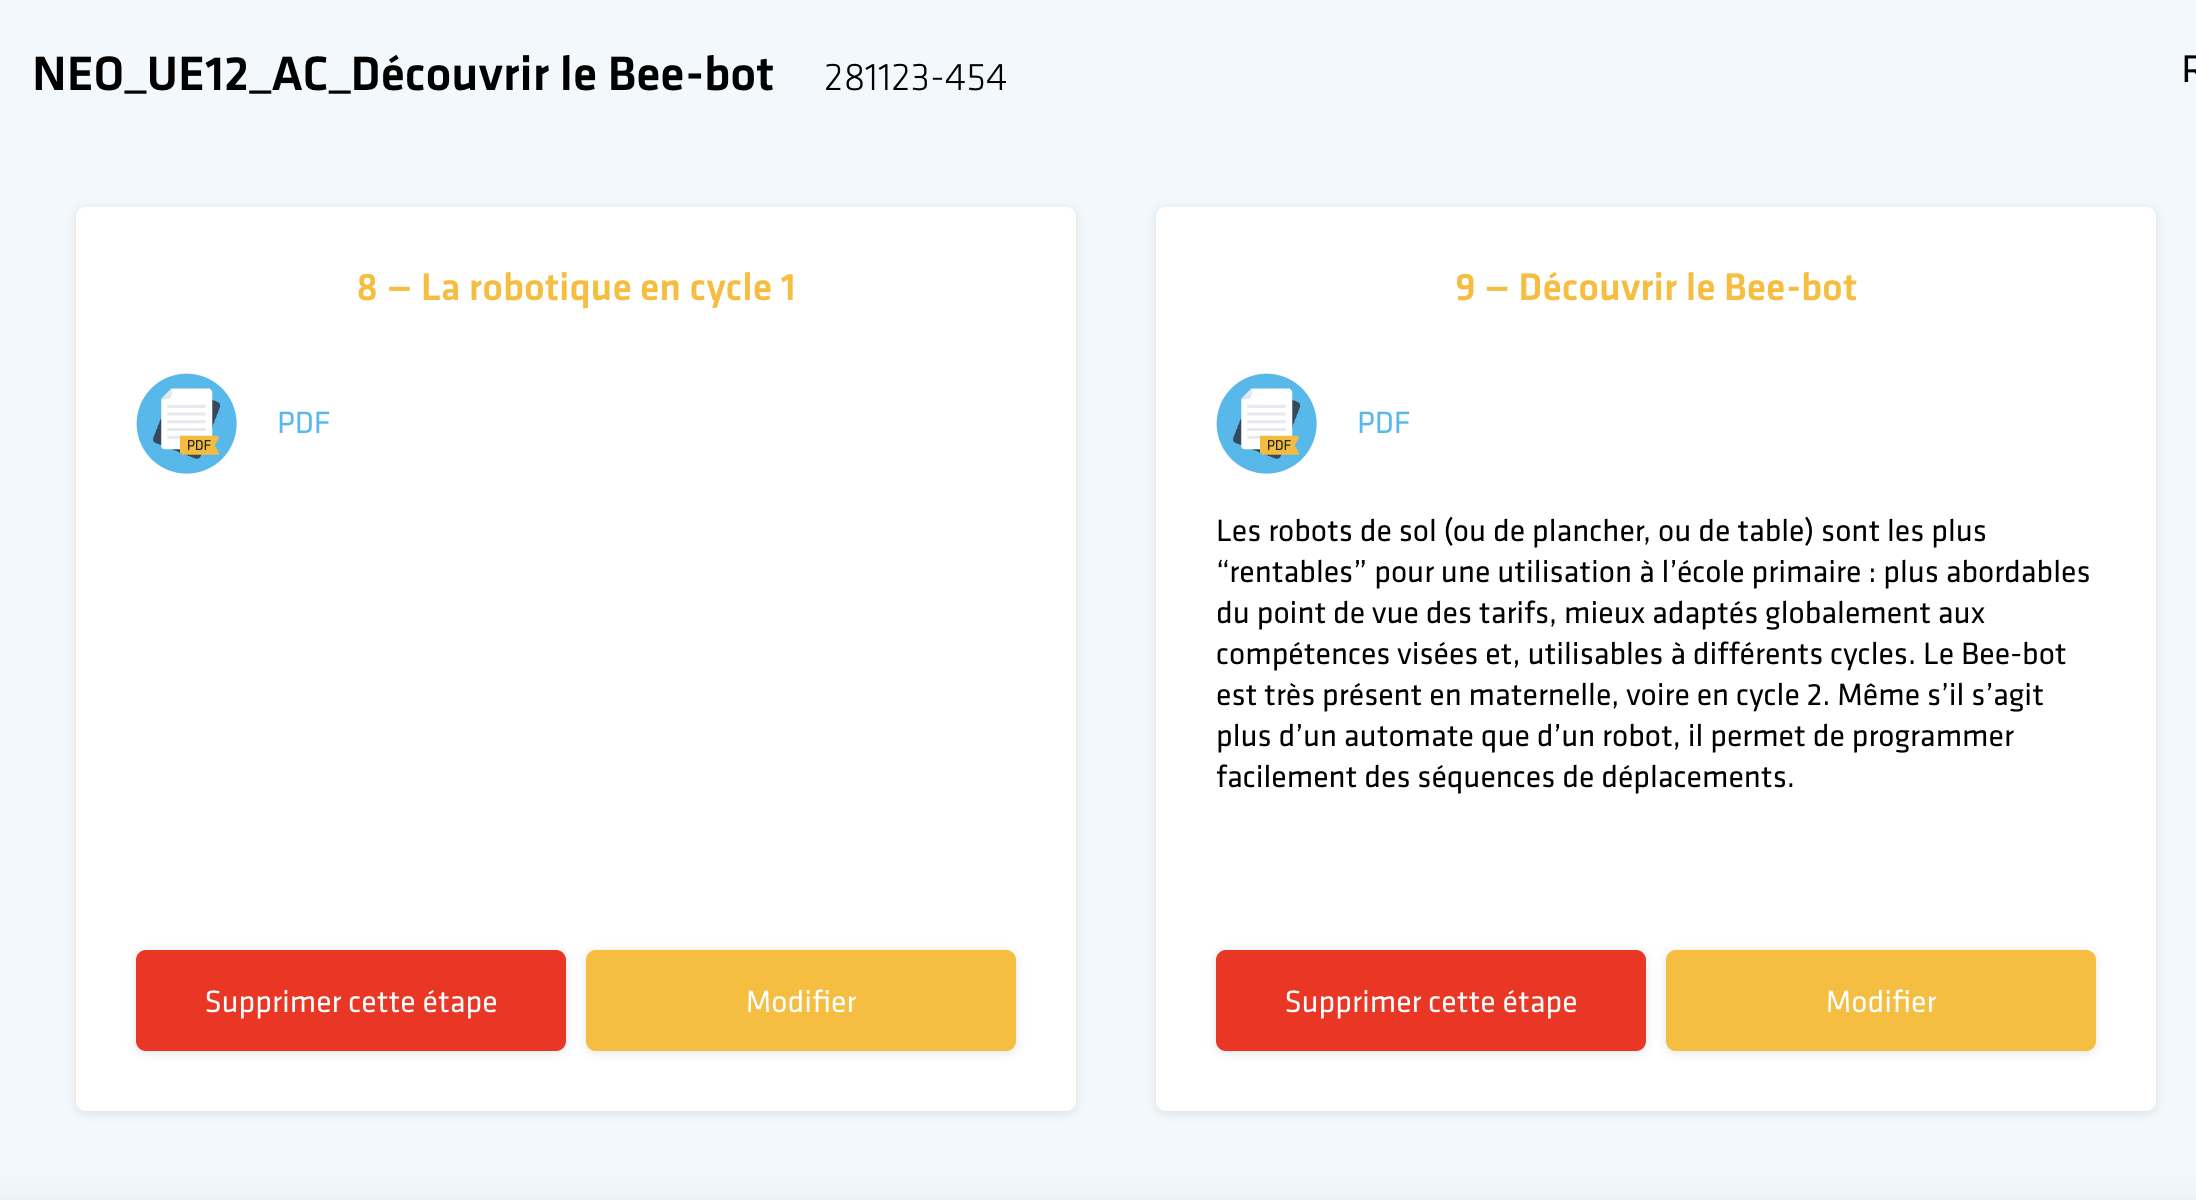Select the heading 8 – La robotique en cycle 1
The height and width of the screenshot is (1200, 2196).
(576, 287)
